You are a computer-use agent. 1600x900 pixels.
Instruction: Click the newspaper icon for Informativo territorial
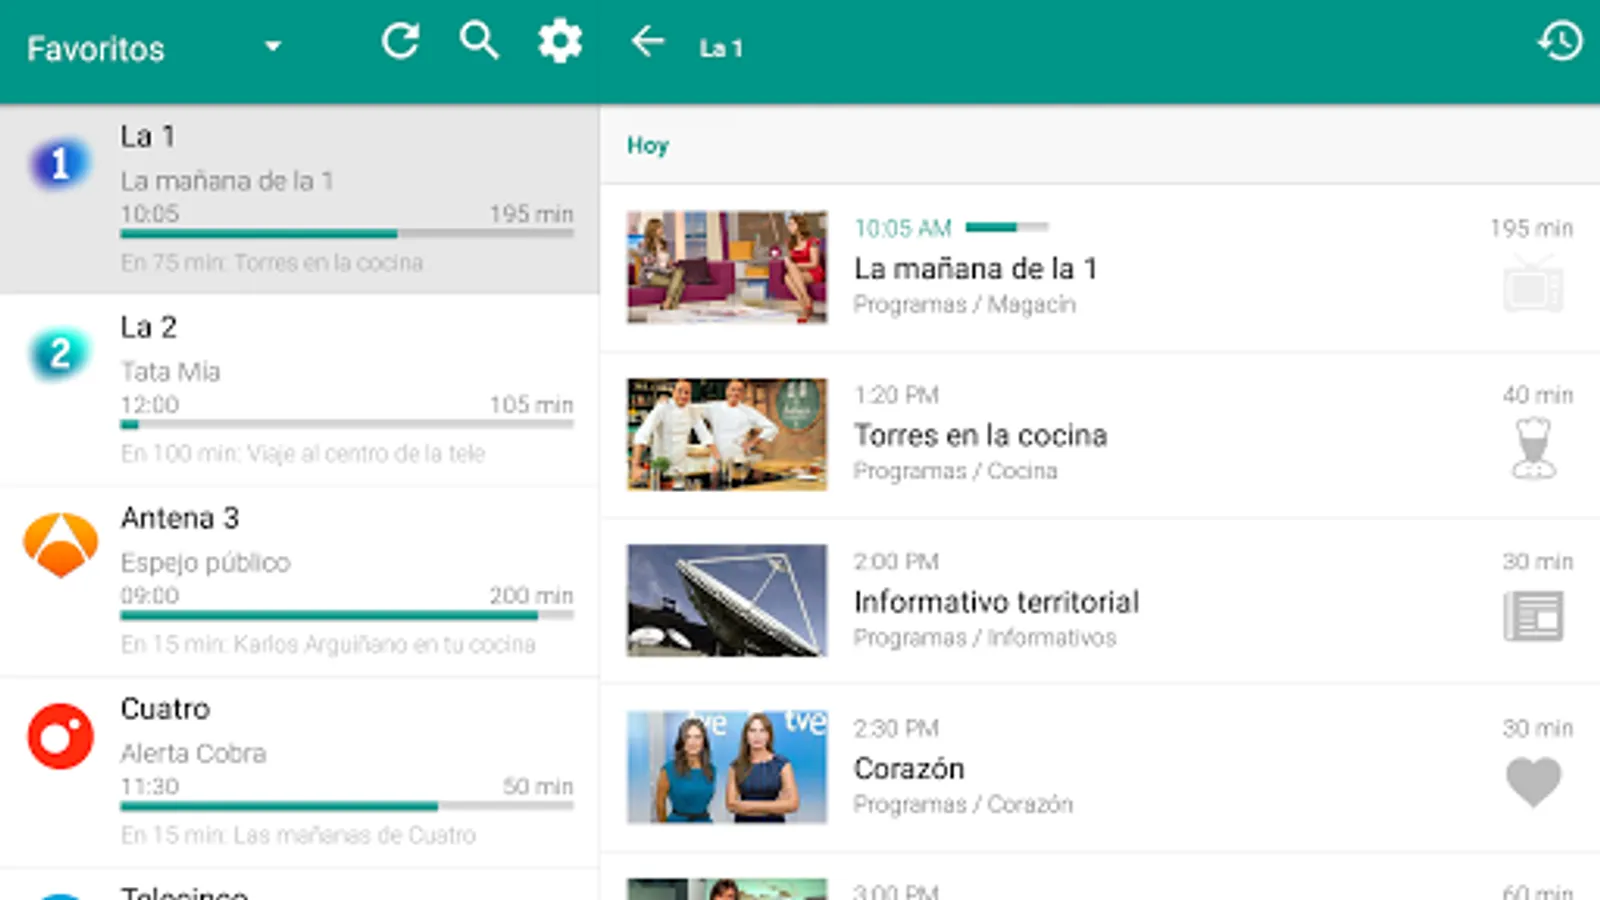[1533, 615]
